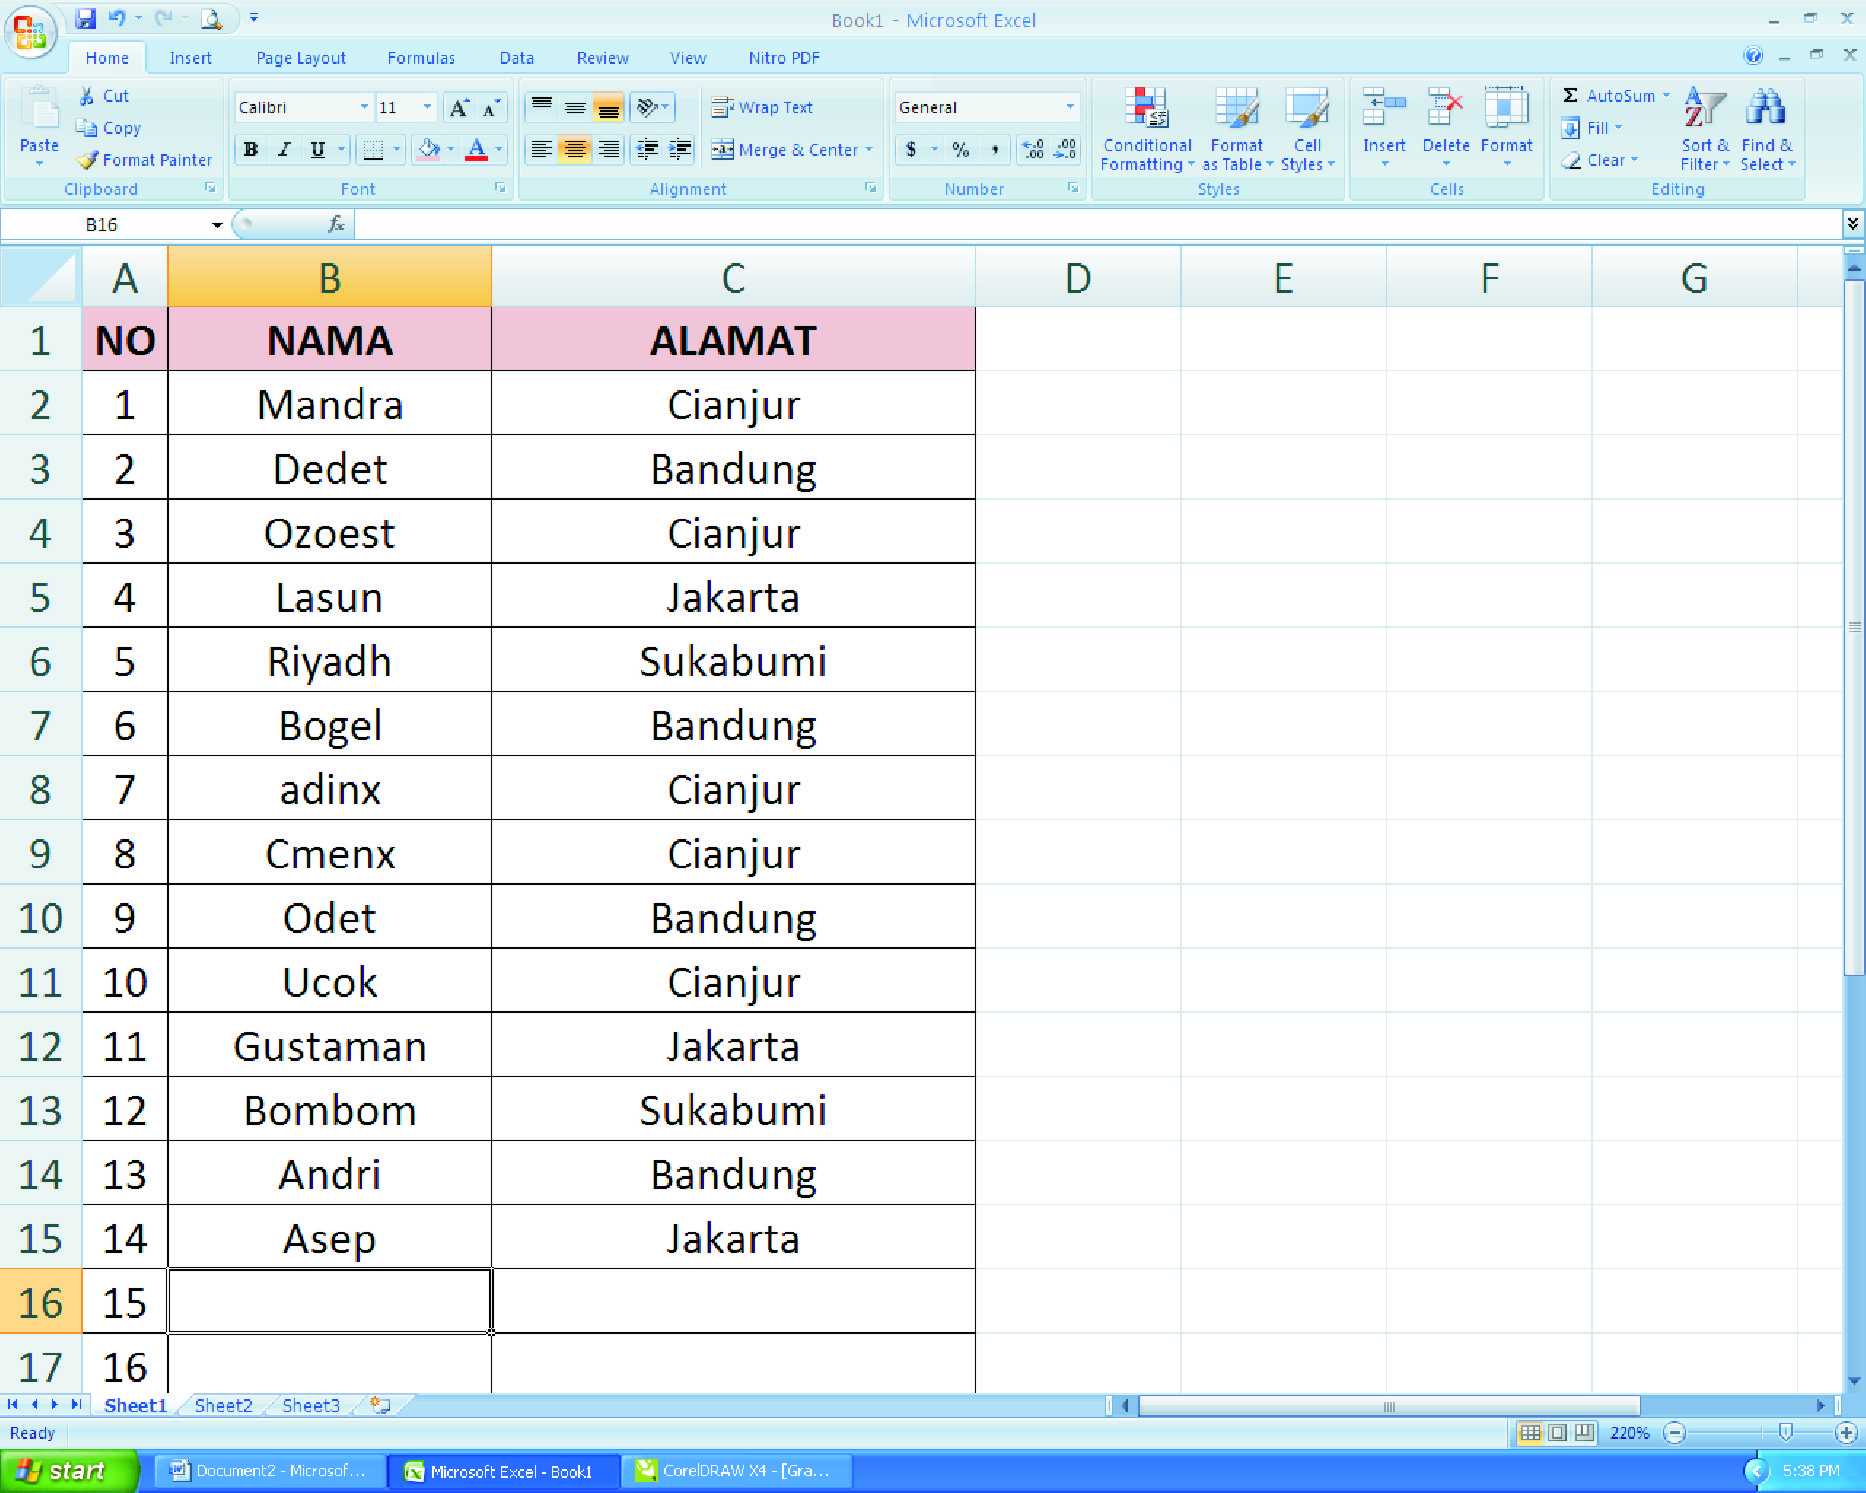1866x1493 pixels.
Task: Click the Zoom Out minus button
Action: (x=1674, y=1433)
